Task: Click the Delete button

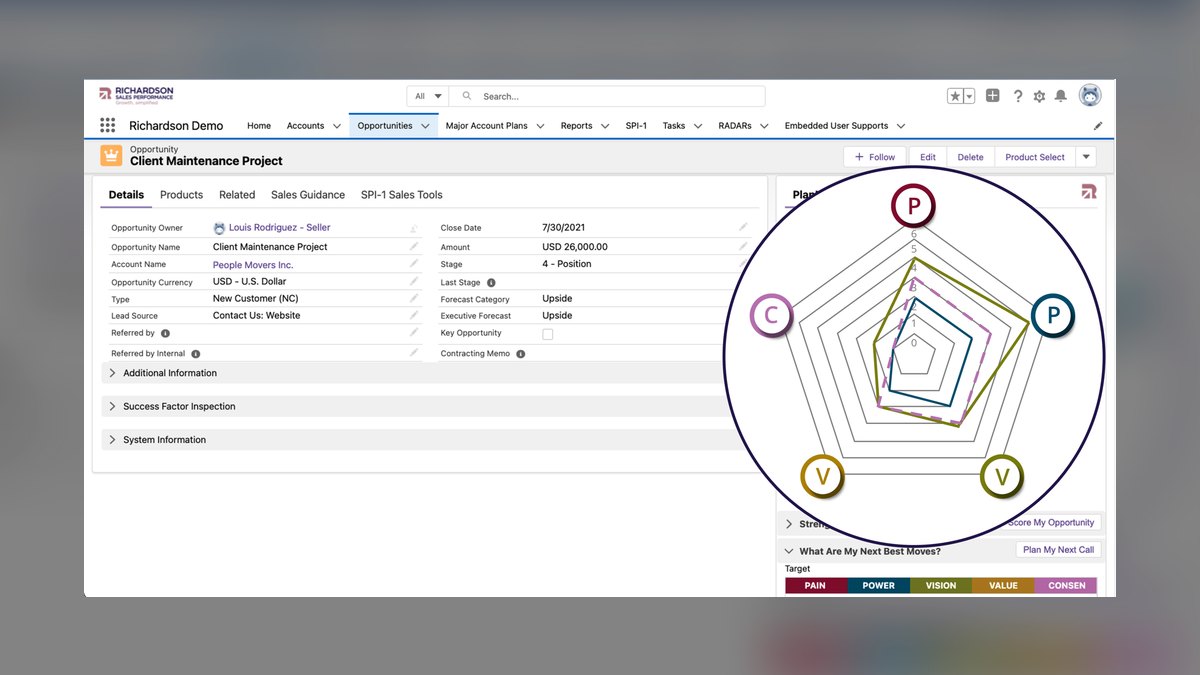Action: [970, 157]
